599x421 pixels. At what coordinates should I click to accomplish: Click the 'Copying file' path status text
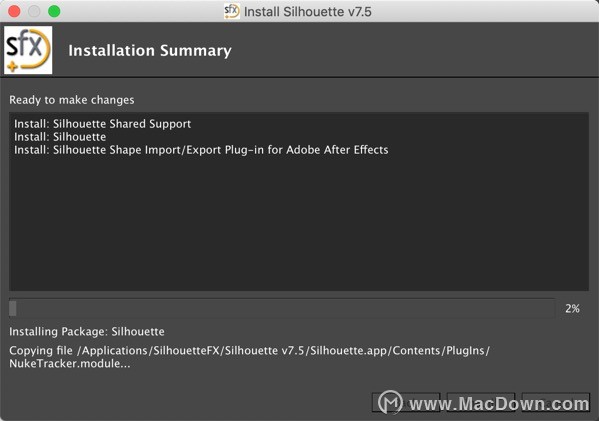pyautogui.click(x=249, y=357)
